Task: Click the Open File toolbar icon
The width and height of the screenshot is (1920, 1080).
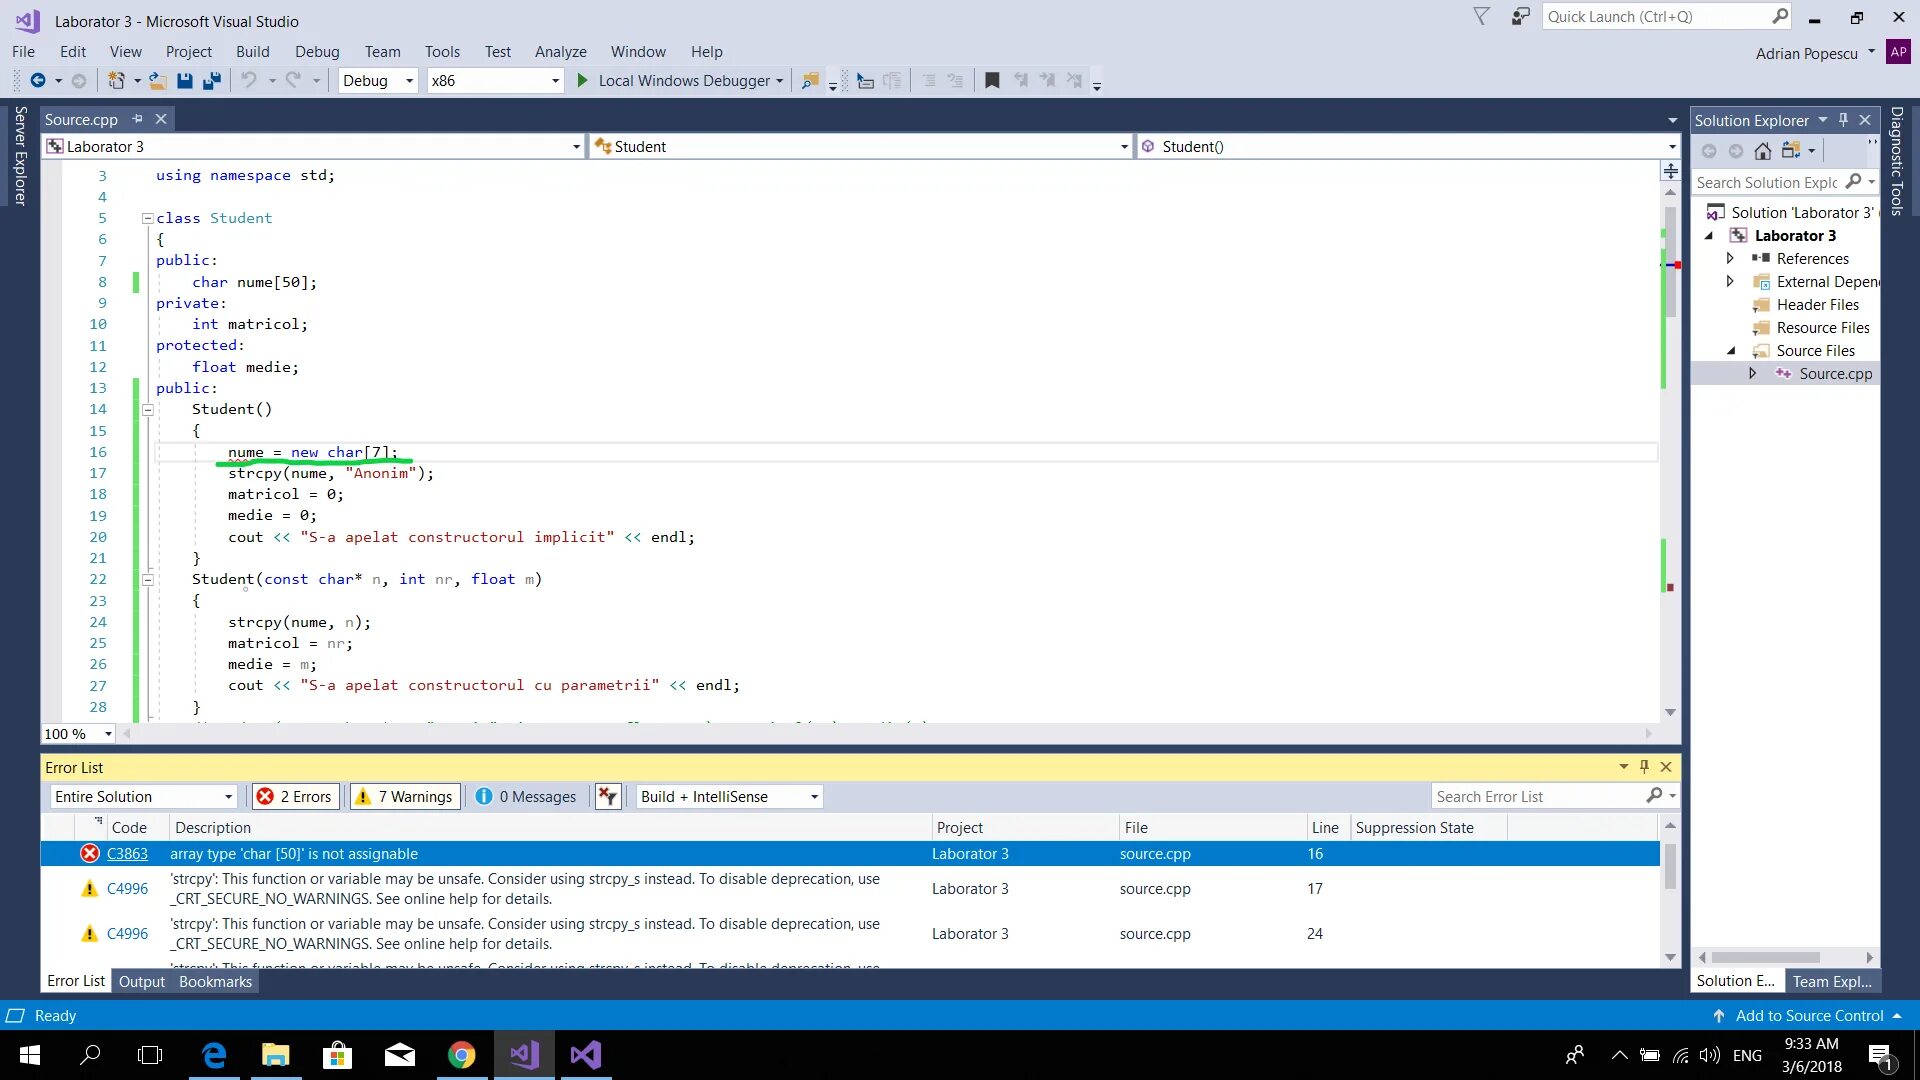Action: [x=157, y=81]
